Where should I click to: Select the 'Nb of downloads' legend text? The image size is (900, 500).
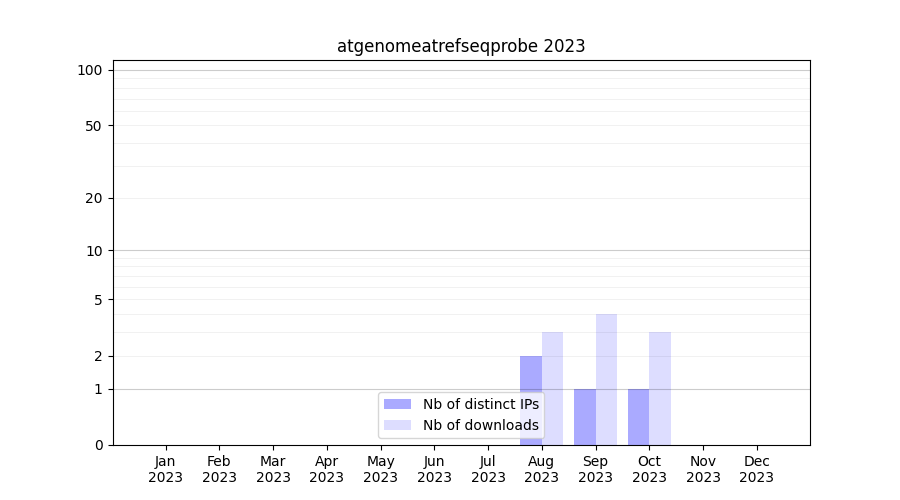click(480, 425)
